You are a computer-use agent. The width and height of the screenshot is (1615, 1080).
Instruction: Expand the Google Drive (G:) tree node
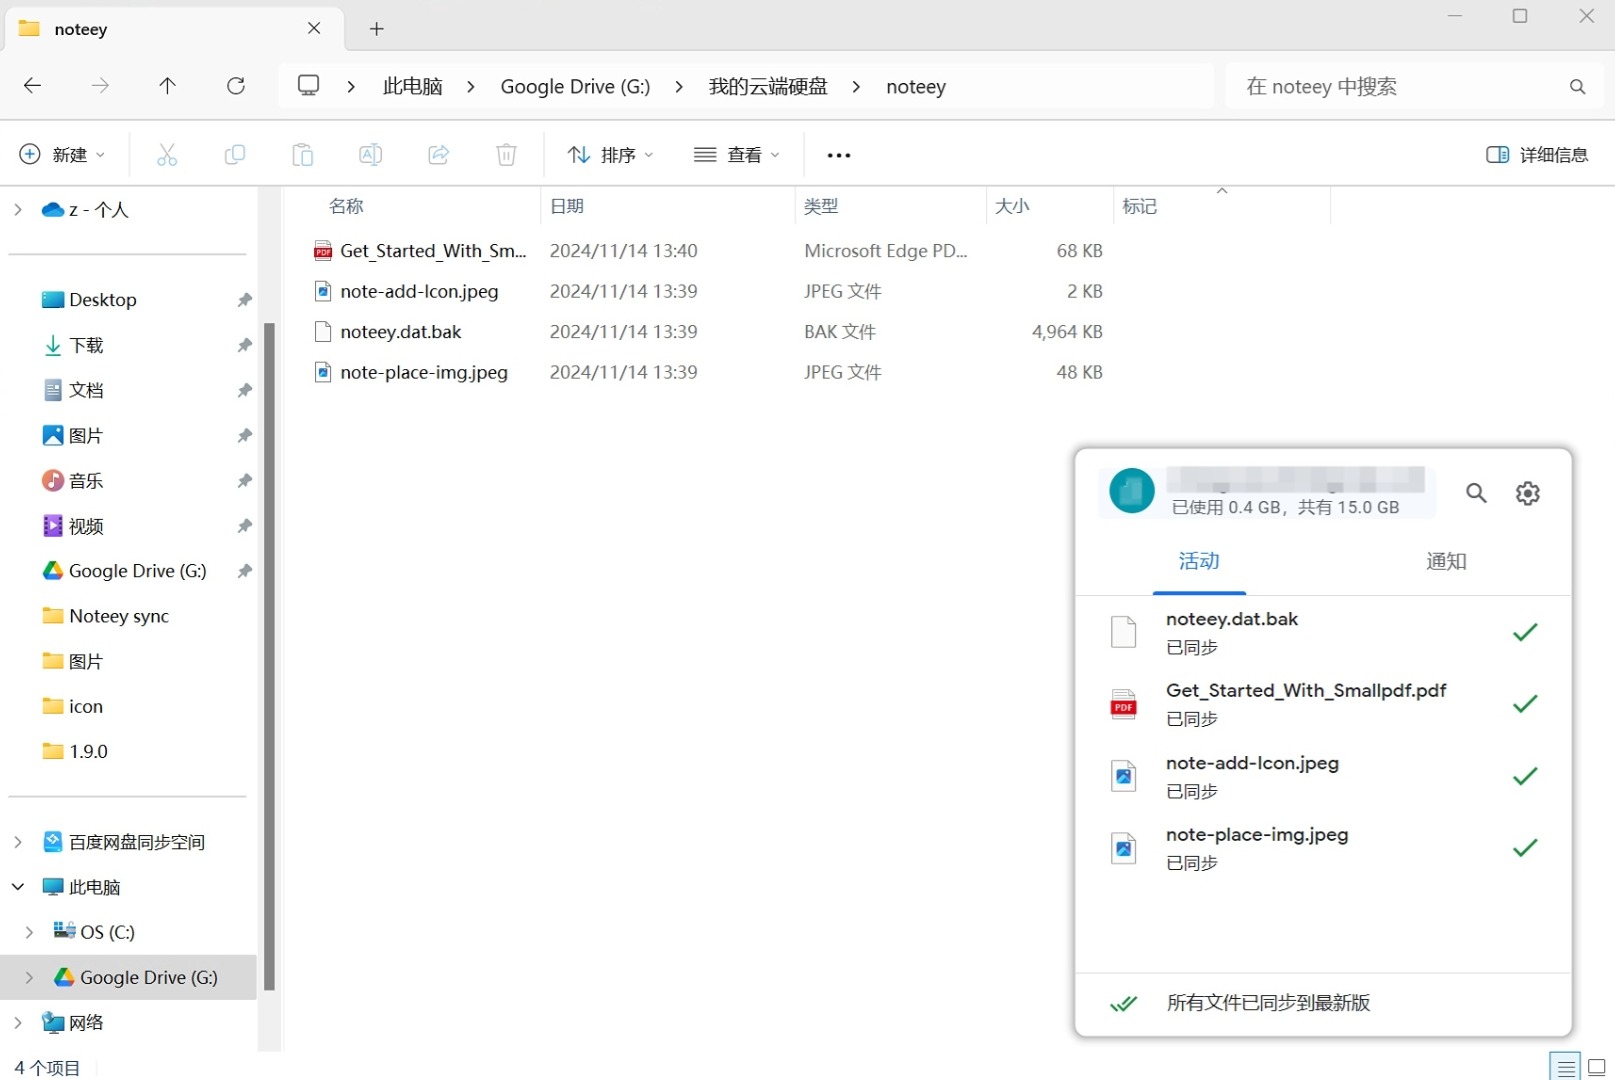coord(29,977)
